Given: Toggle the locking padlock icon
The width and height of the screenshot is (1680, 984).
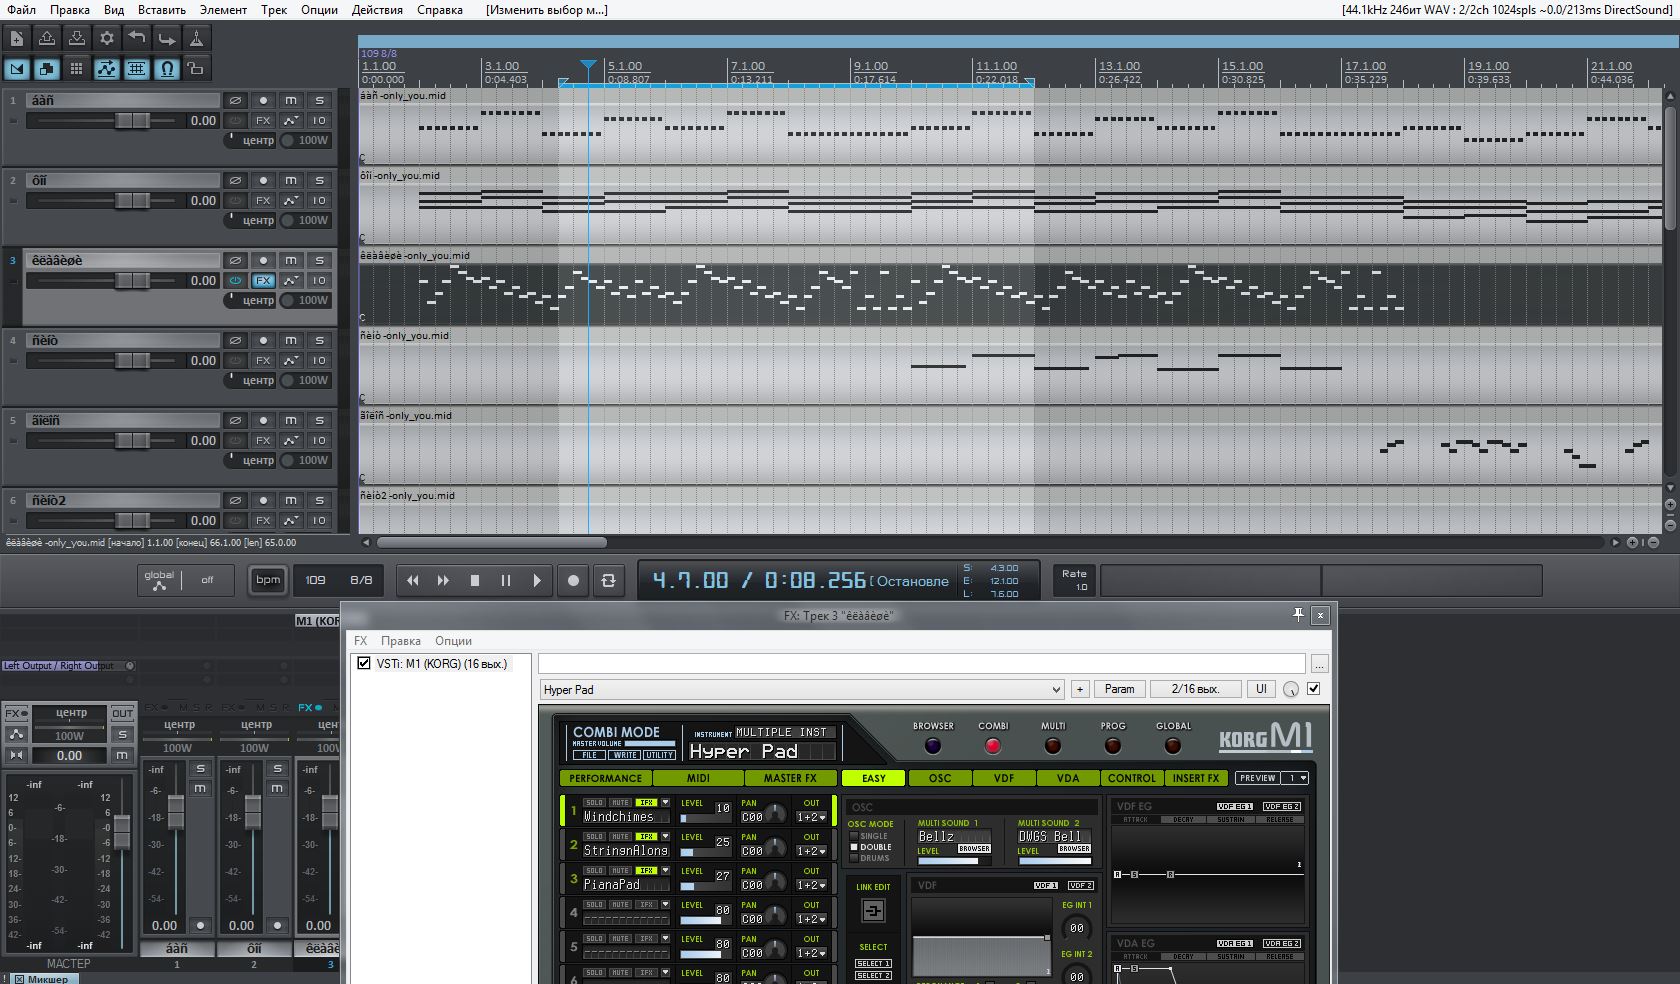Looking at the screenshot, I should (x=197, y=69).
